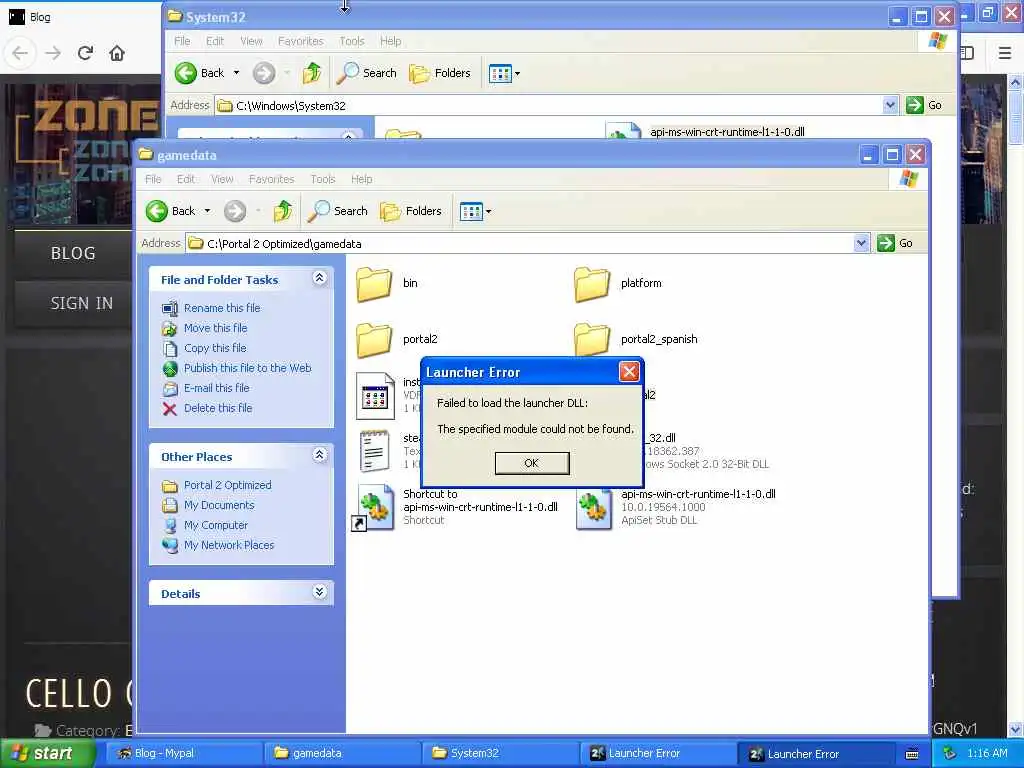Viewport: 1024px width, 768px height.
Task: Click Back icon in System32 window
Action: pyautogui.click(x=185, y=73)
